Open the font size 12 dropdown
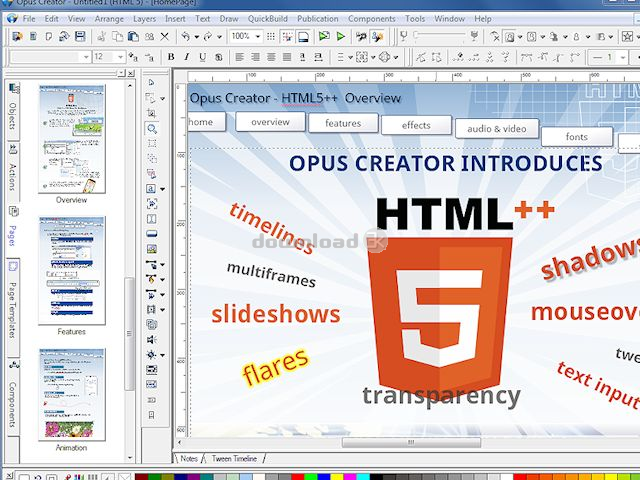Screen dimensions: 640x480 coord(120,57)
